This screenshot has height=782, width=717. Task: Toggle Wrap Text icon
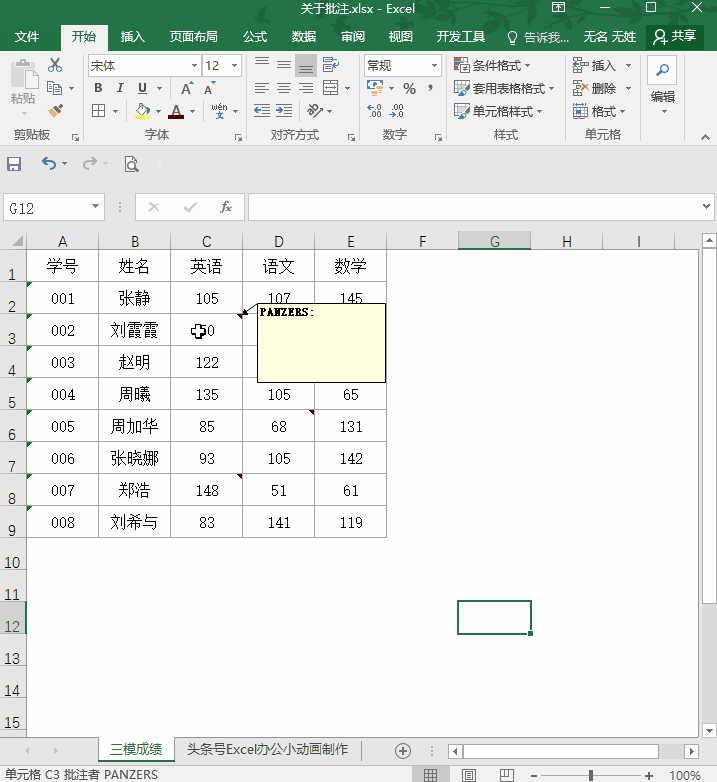point(331,65)
